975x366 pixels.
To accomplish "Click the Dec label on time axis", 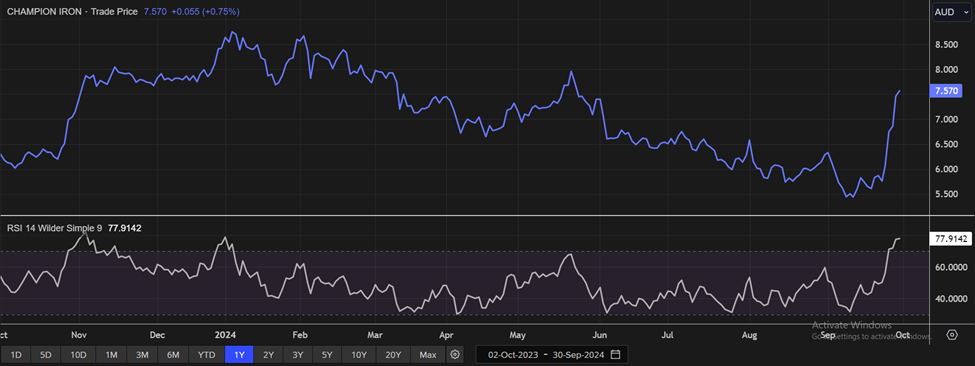I will (x=157, y=335).
